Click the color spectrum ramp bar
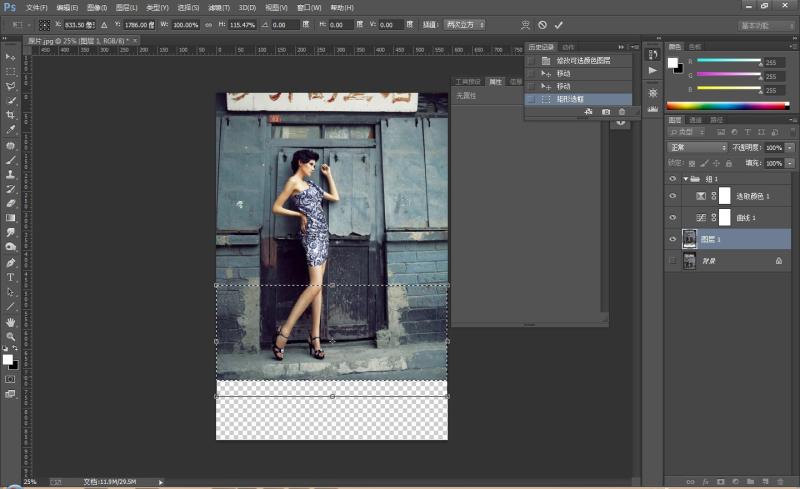 [728, 106]
